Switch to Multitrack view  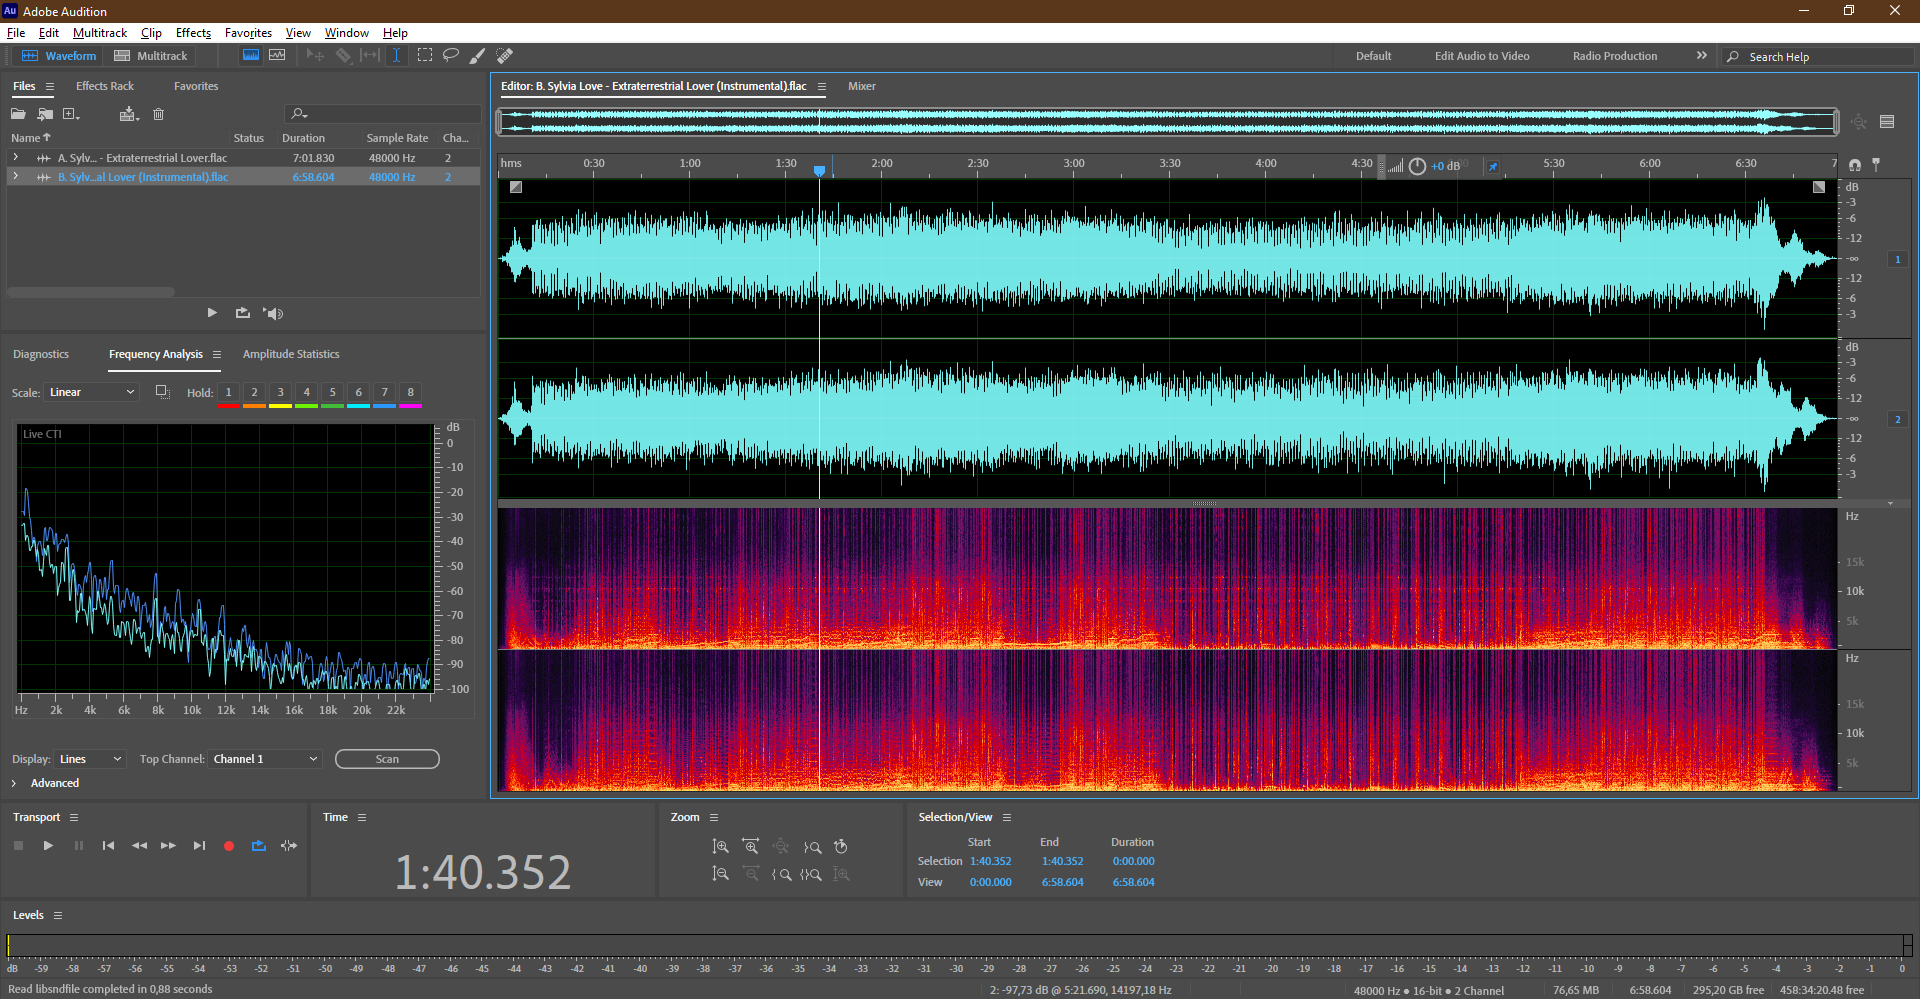point(151,56)
